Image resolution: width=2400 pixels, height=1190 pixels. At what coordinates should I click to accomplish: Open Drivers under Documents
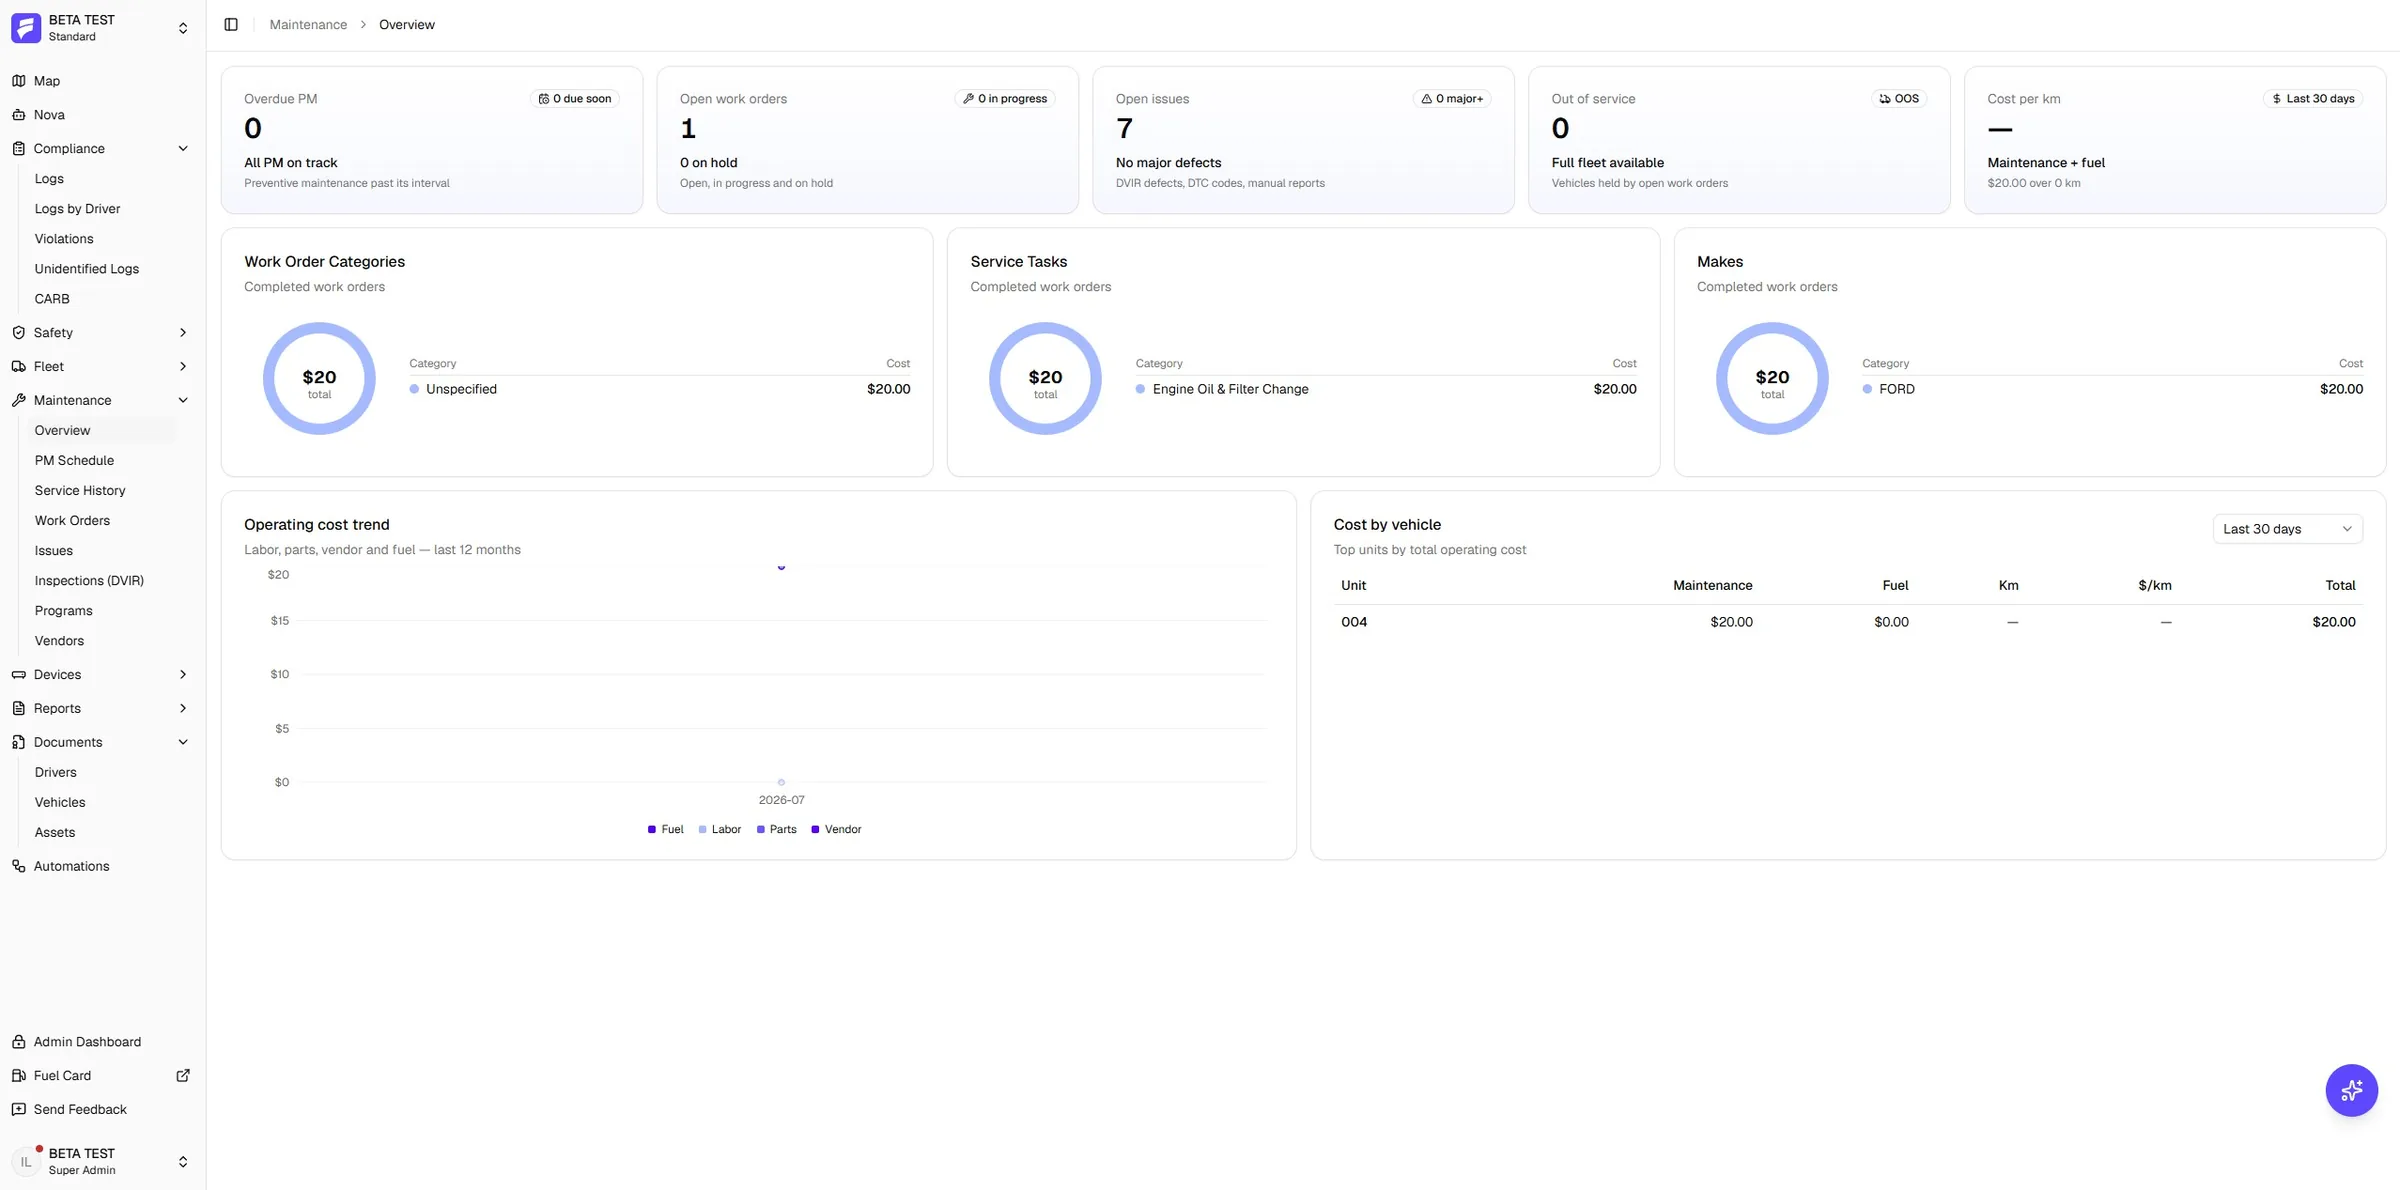55,773
